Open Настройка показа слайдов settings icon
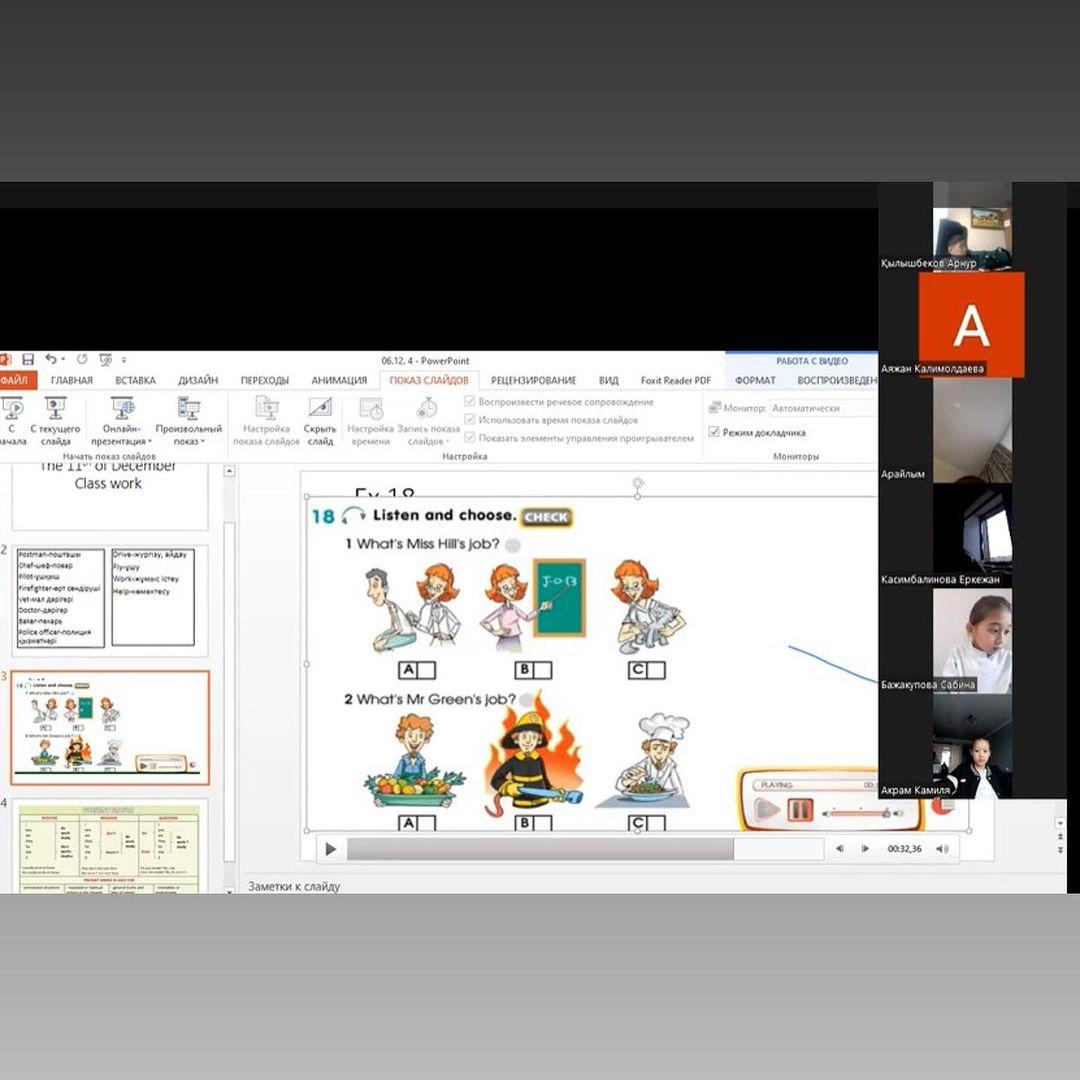The height and width of the screenshot is (1080, 1080). (x=267, y=408)
